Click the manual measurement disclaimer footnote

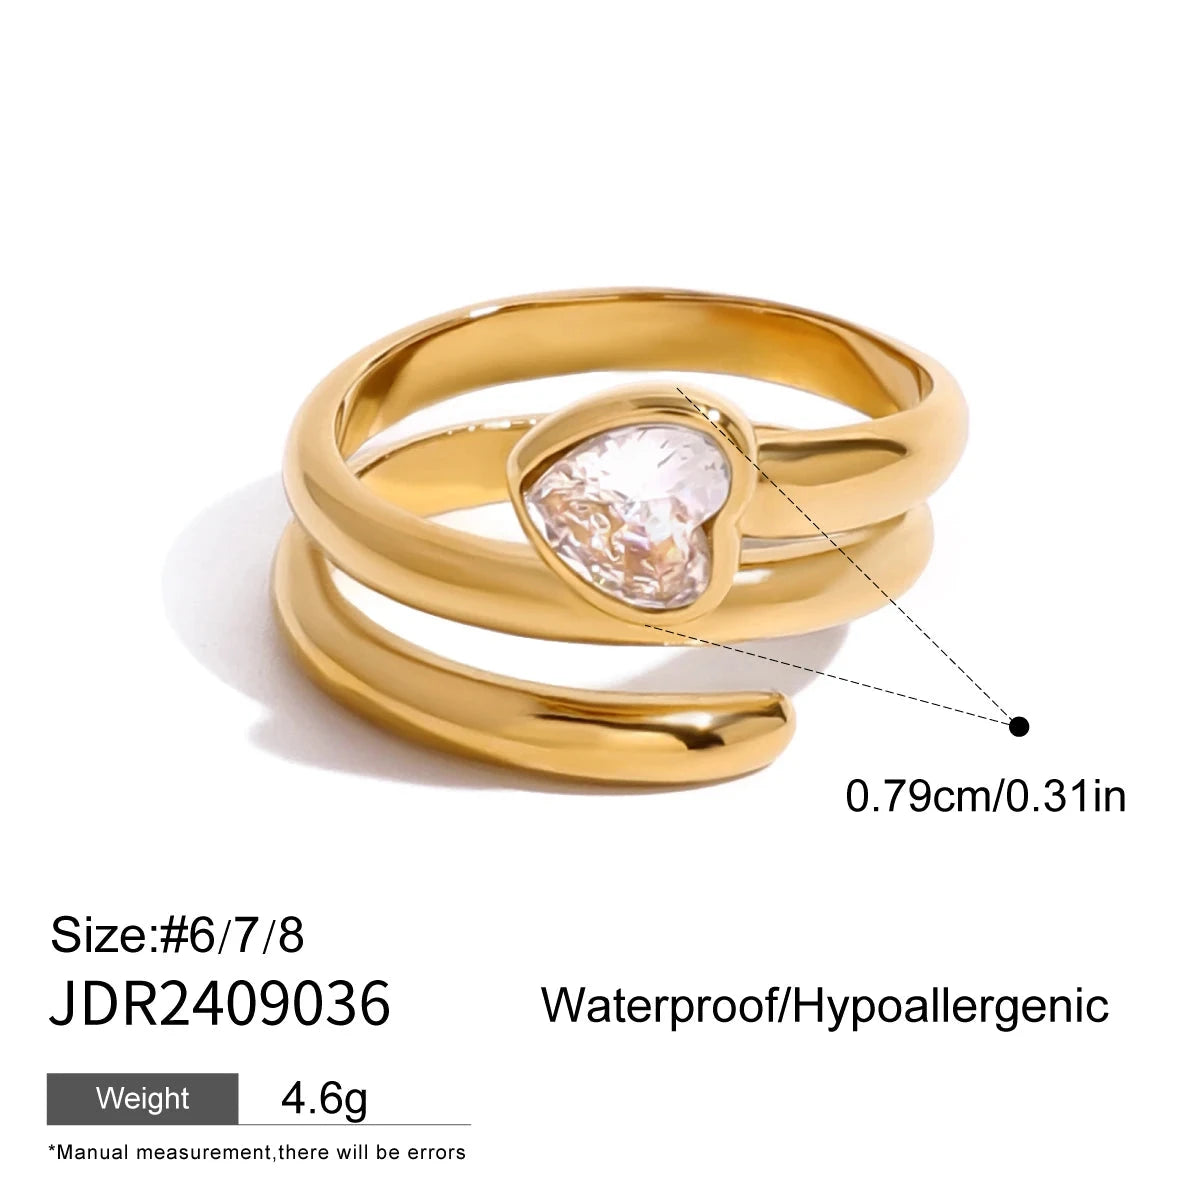click(x=257, y=1152)
